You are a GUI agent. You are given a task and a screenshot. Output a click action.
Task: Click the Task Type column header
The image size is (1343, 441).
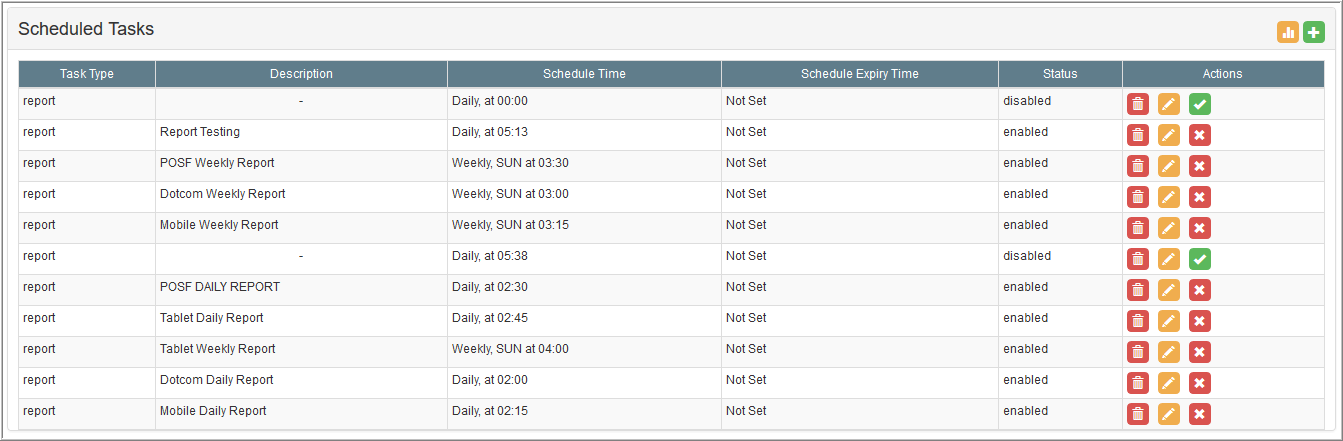coord(87,74)
